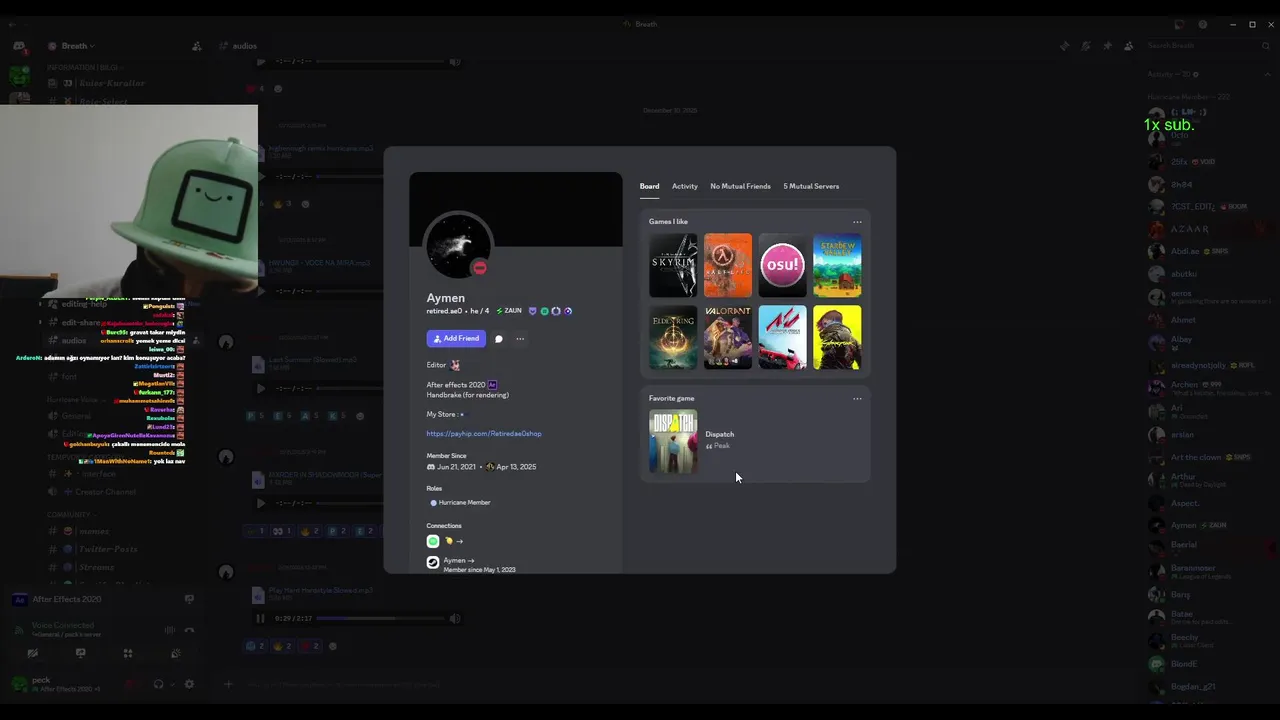Switch to the Board tab
Viewport: 1280px width, 720px height.
tap(649, 186)
